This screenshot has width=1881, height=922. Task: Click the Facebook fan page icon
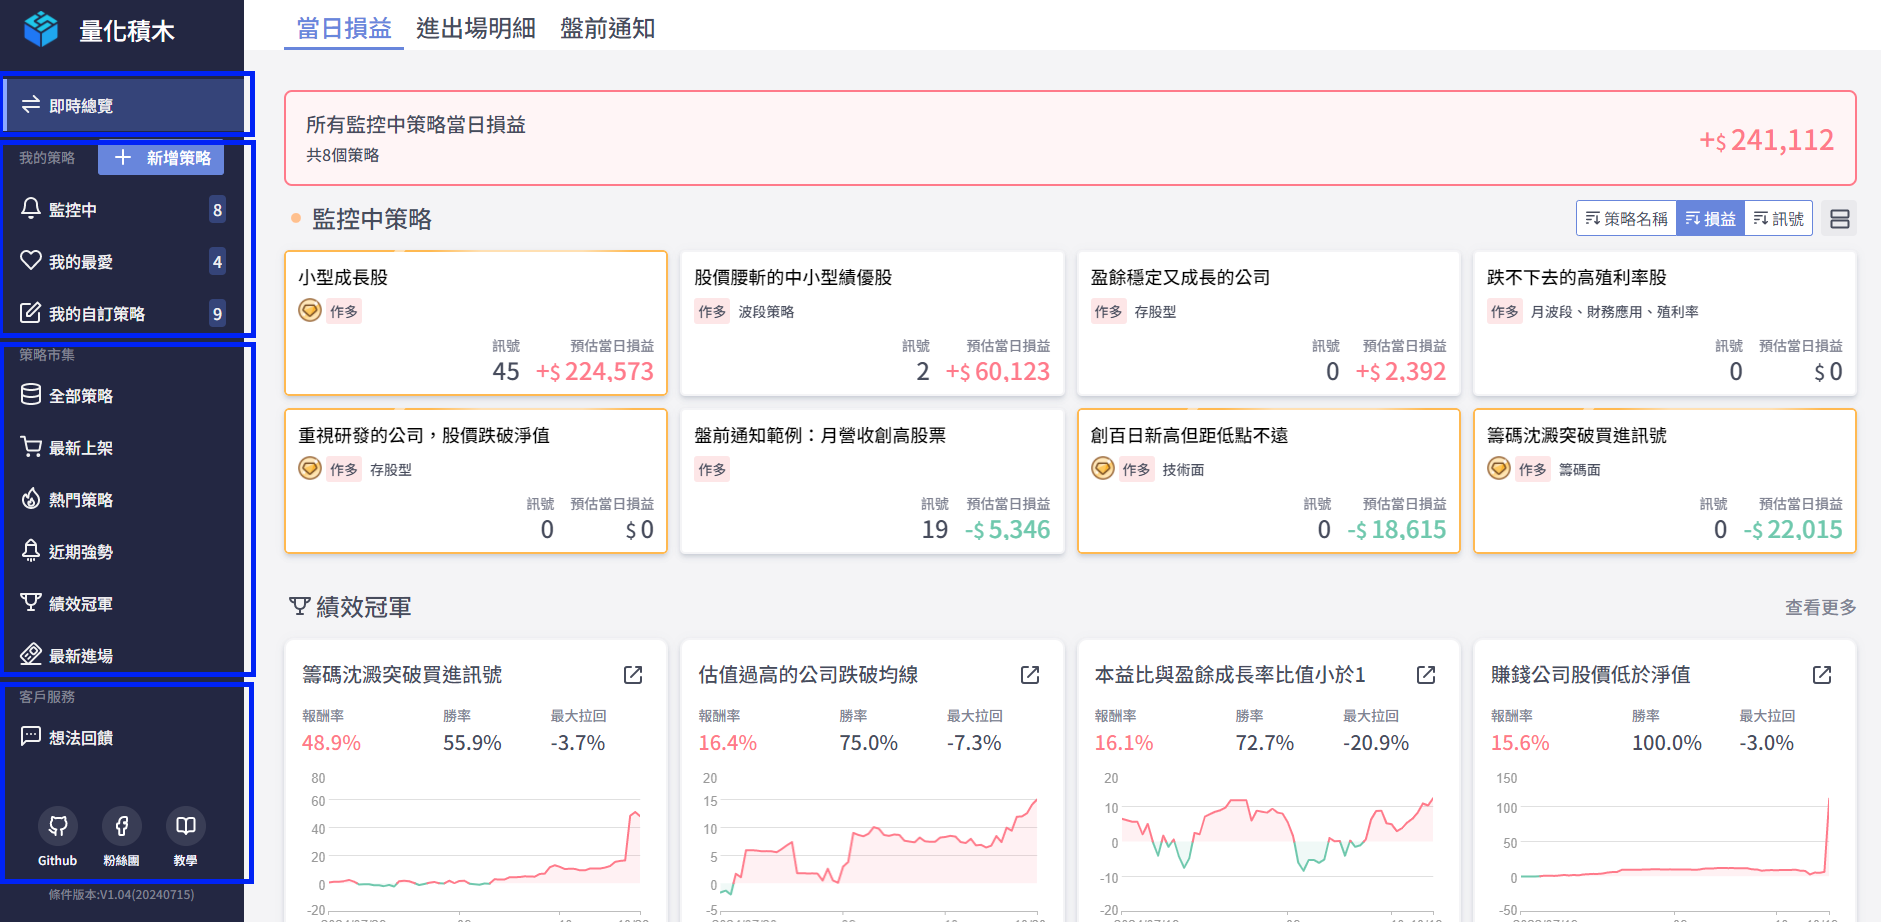pyautogui.click(x=122, y=826)
